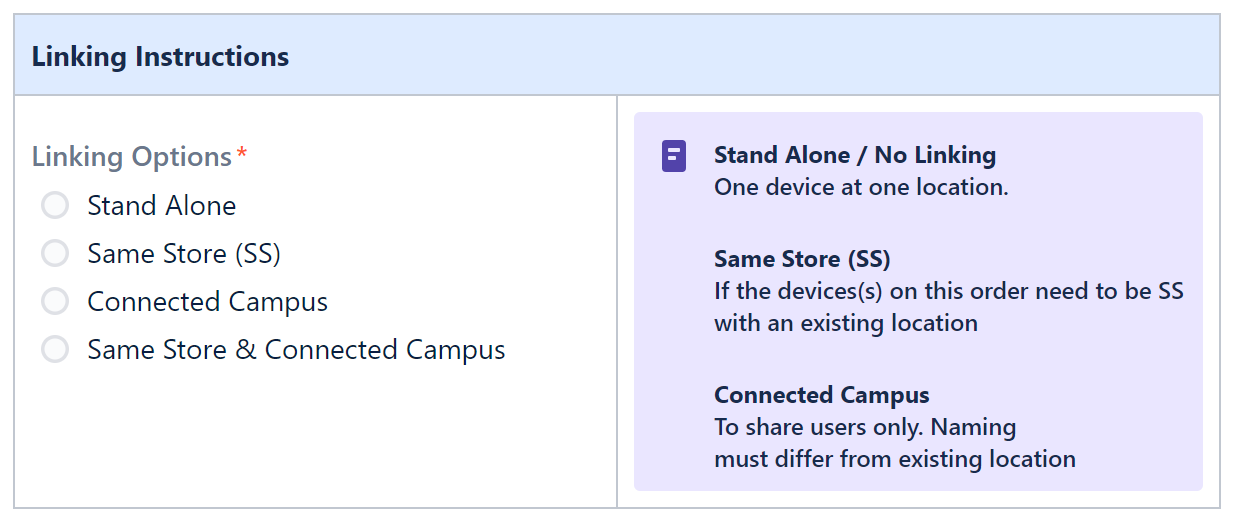
Task: Click the Linking Instructions section header
Action: tap(160, 56)
